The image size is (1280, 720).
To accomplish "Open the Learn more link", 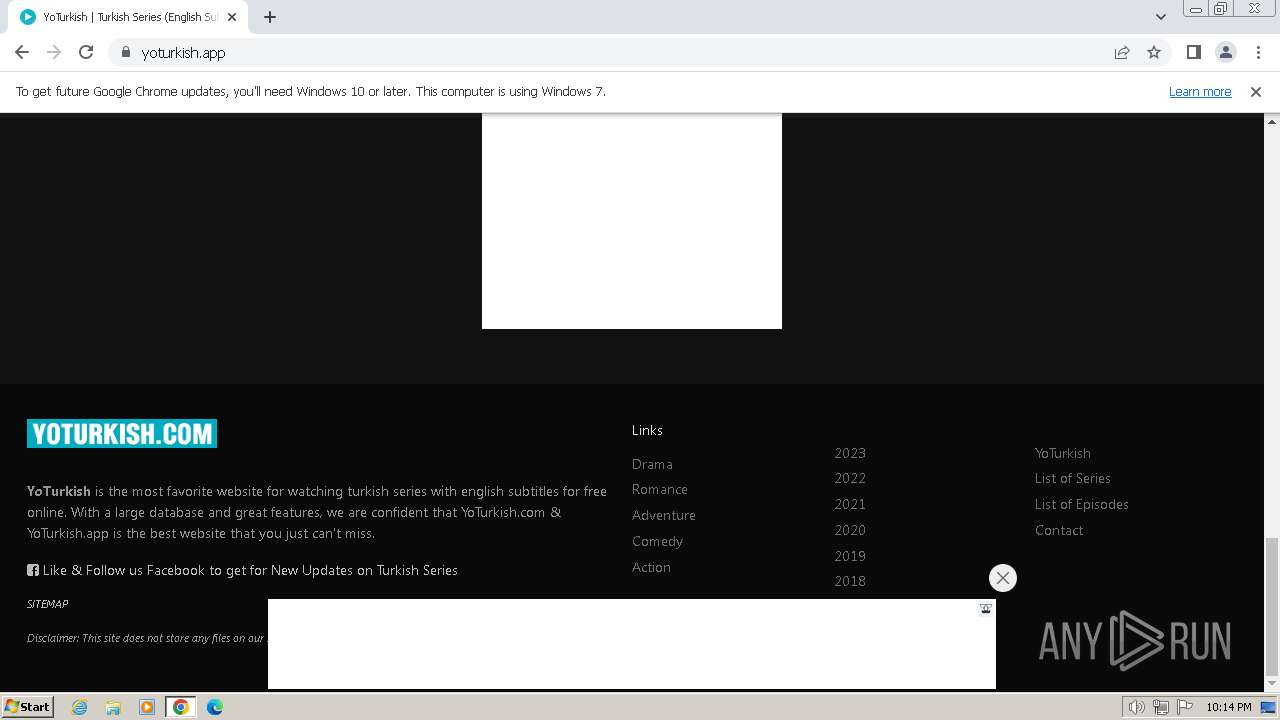I will [1200, 91].
